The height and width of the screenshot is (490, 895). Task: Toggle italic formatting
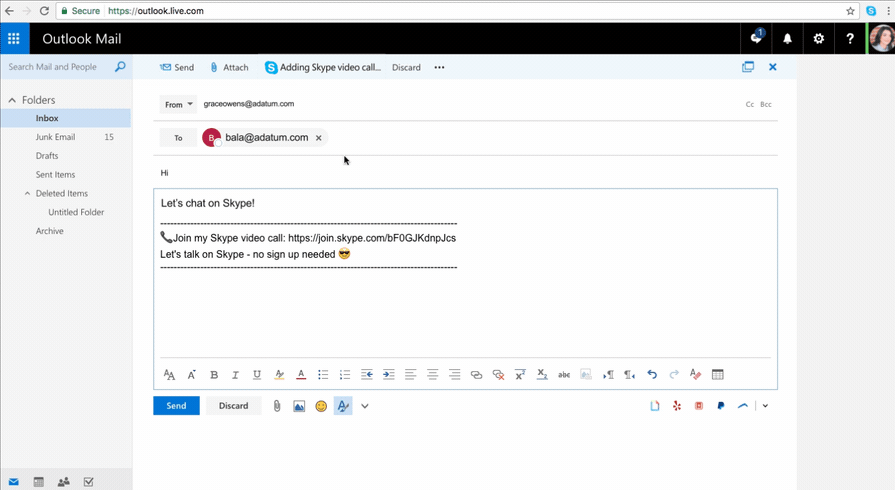235,375
